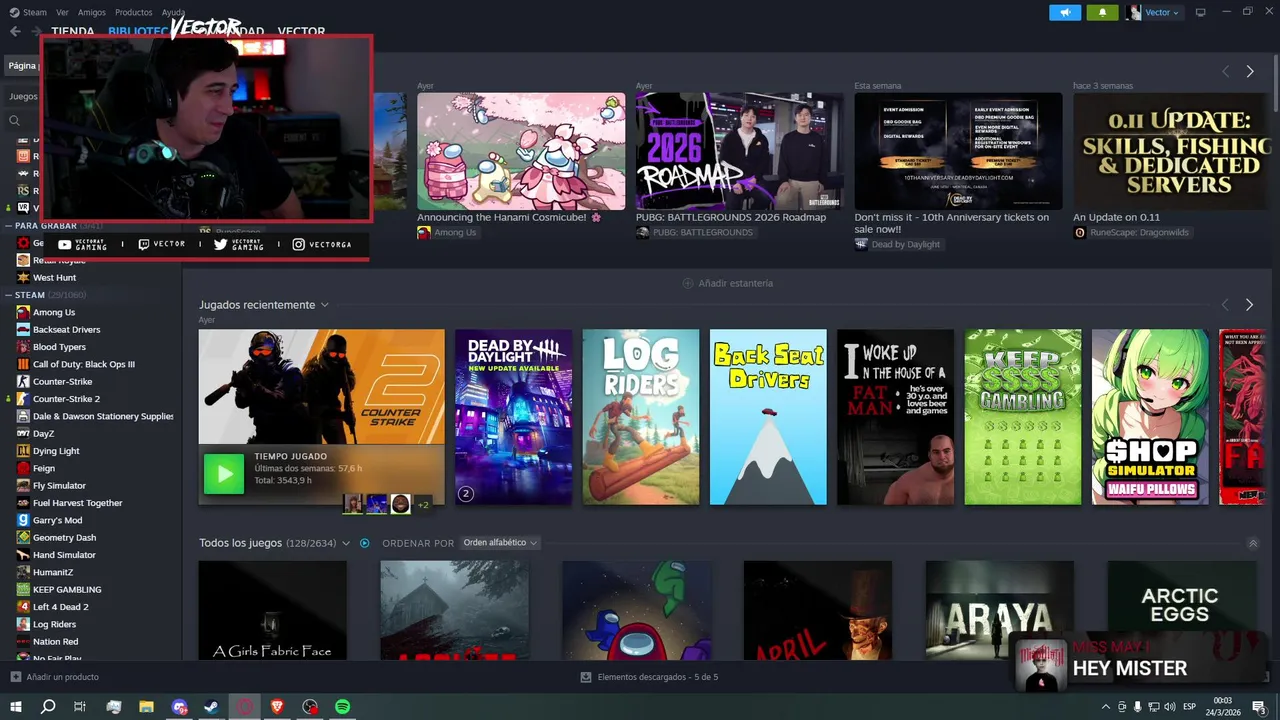The image size is (1280, 720).
Task: Open the Log Riders game cover
Action: click(x=641, y=417)
